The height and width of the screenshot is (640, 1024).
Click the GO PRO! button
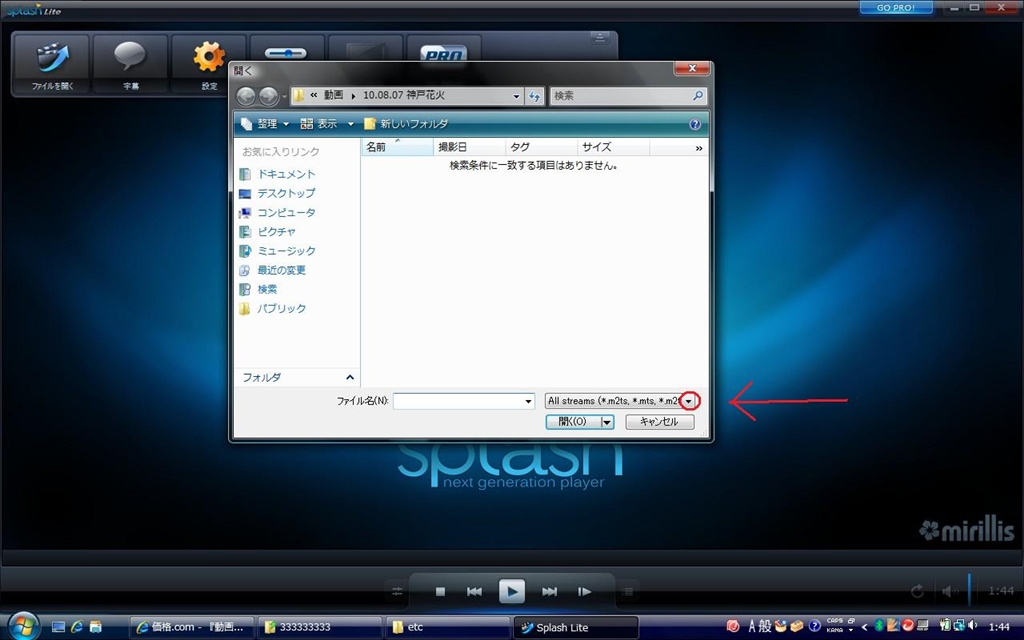pyautogui.click(x=896, y=7)
